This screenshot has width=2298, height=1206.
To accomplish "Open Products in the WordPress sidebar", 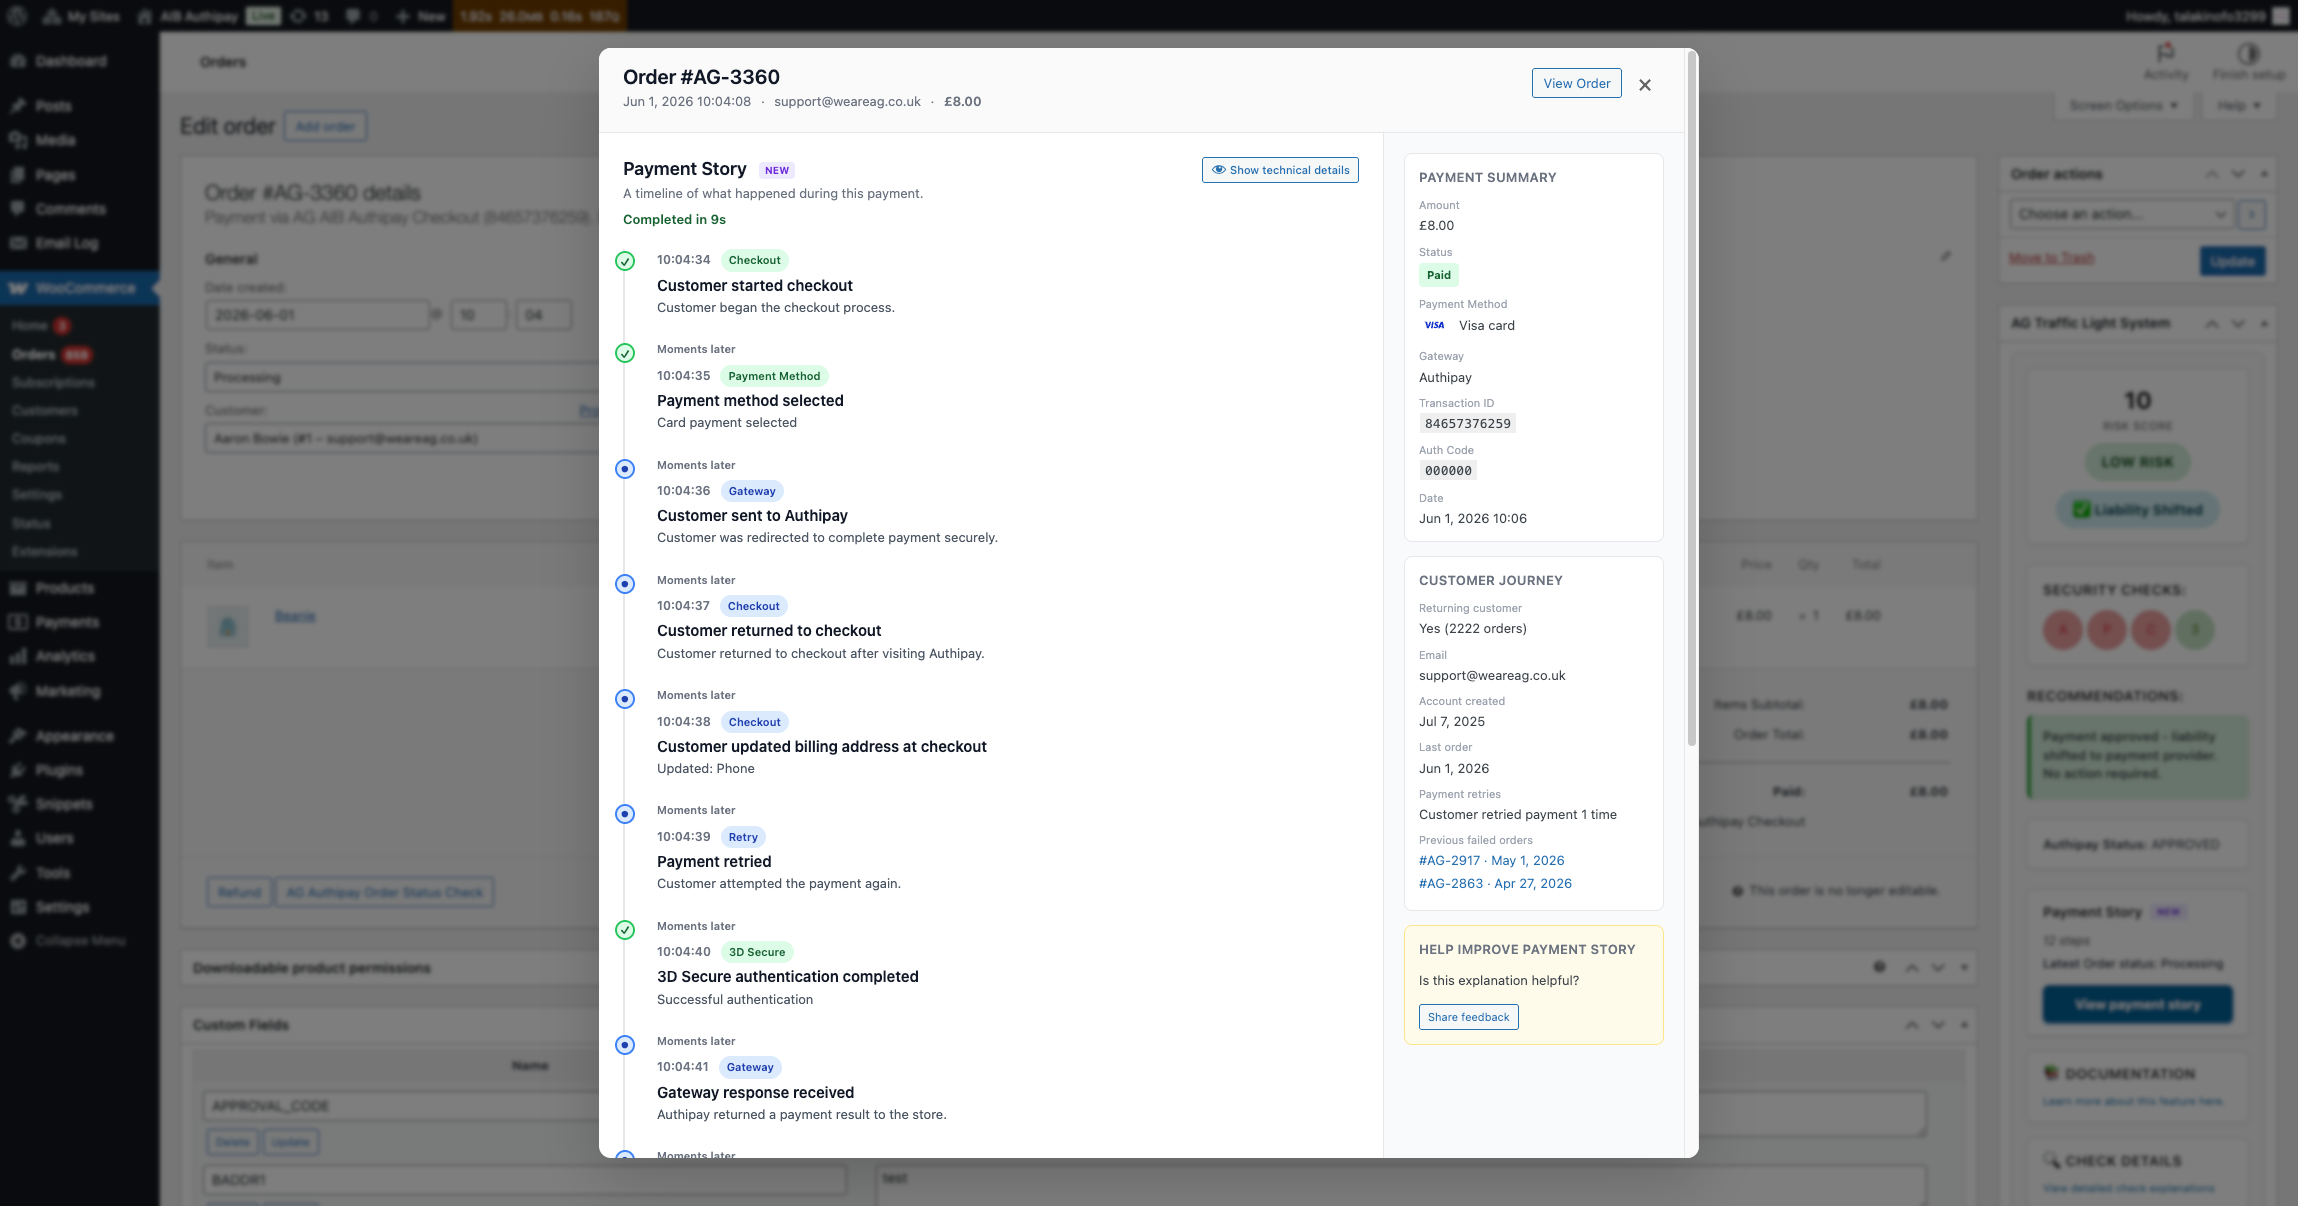I will pyautogui.click(x=64, y=588).
